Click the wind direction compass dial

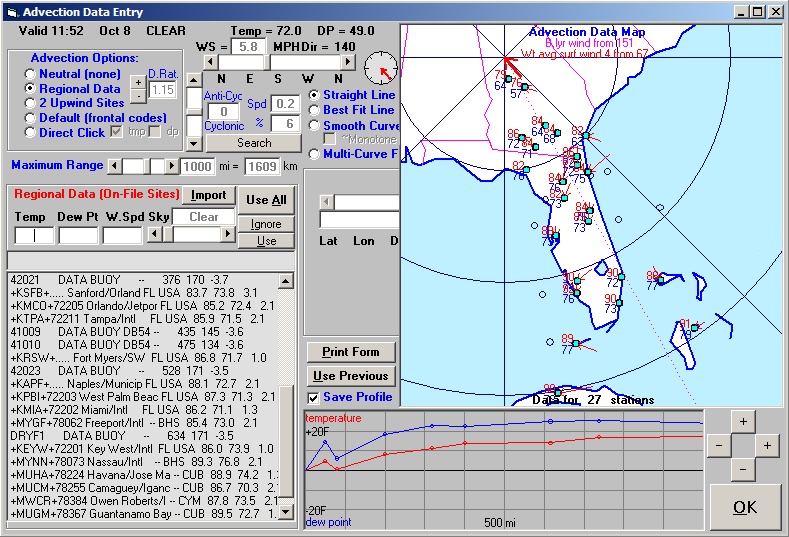click(x=381, y=68)
